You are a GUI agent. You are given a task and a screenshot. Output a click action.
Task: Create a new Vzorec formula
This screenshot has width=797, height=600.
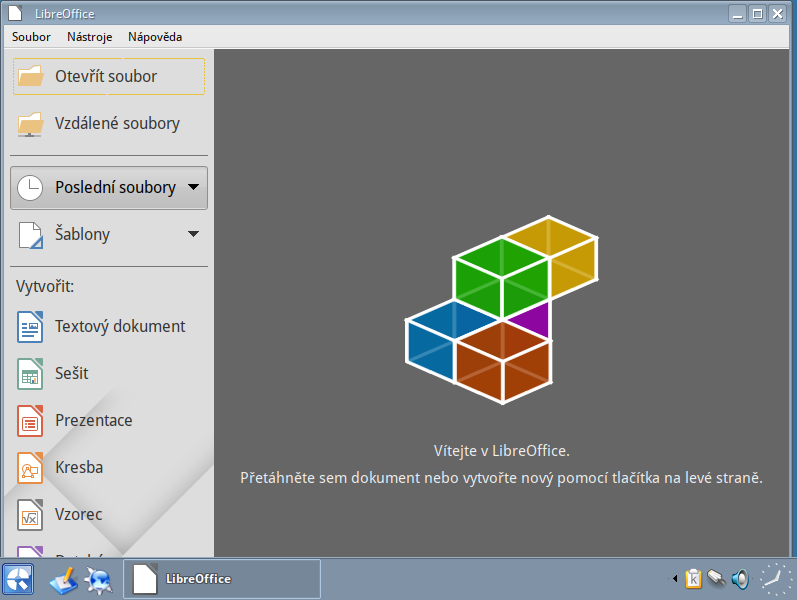coord(109,515)
